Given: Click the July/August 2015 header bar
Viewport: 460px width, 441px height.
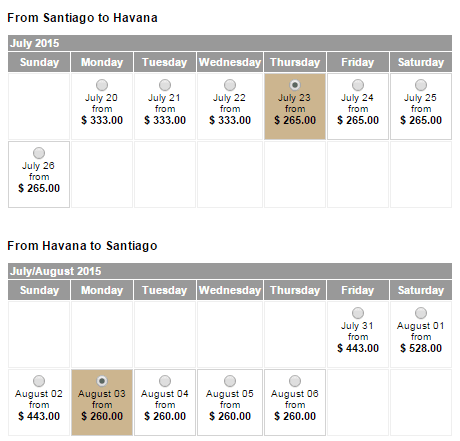Looking at the screenshot, I should [230, 271].
